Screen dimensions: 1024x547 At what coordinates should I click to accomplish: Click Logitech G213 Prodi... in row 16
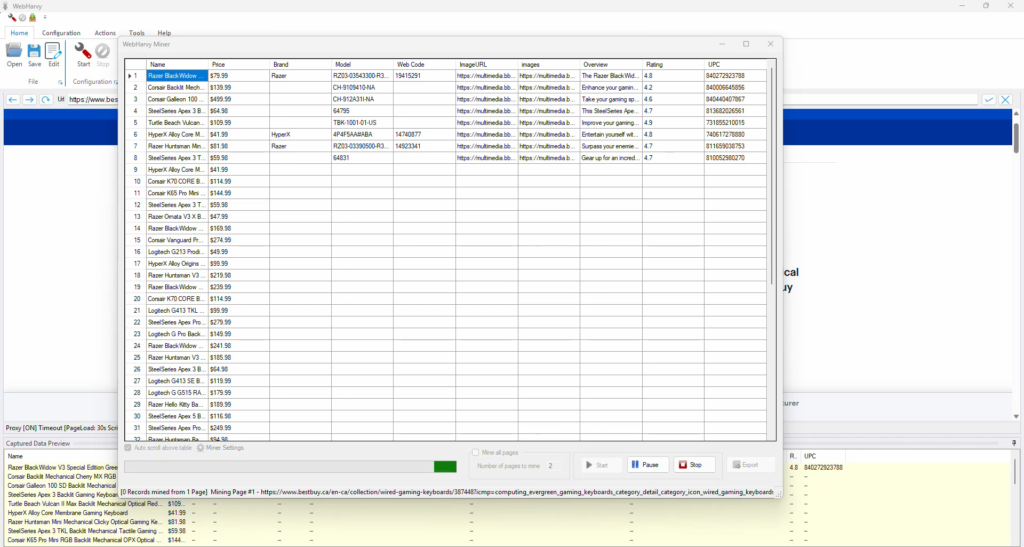(178, 252)
